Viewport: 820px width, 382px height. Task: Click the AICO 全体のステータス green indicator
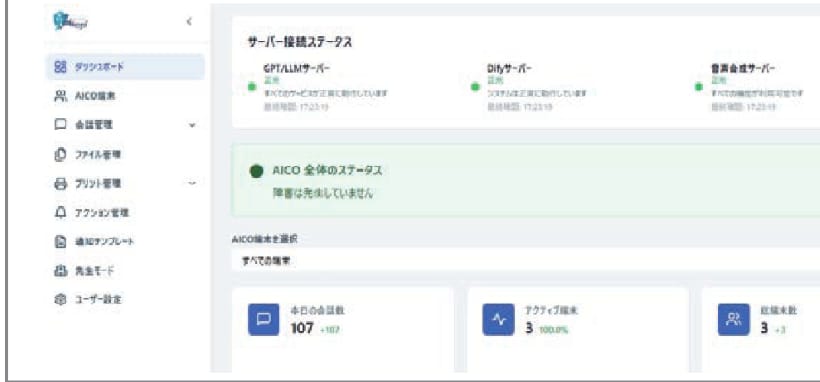point(256,171)
